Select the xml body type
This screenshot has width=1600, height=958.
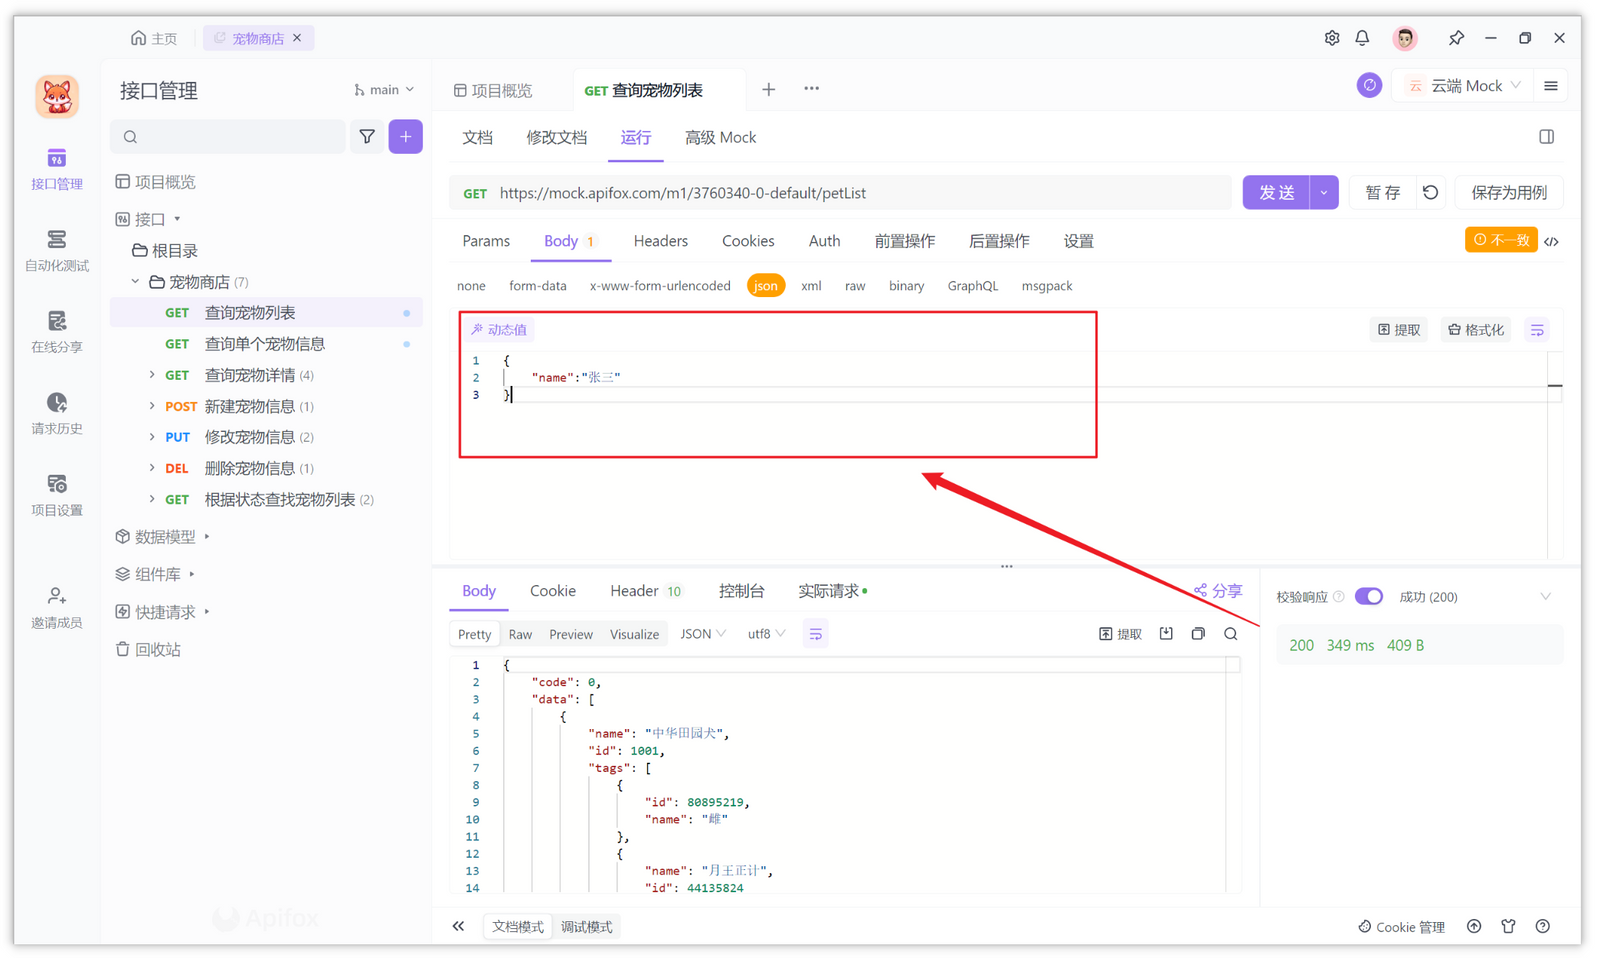(x=811, y=285)
